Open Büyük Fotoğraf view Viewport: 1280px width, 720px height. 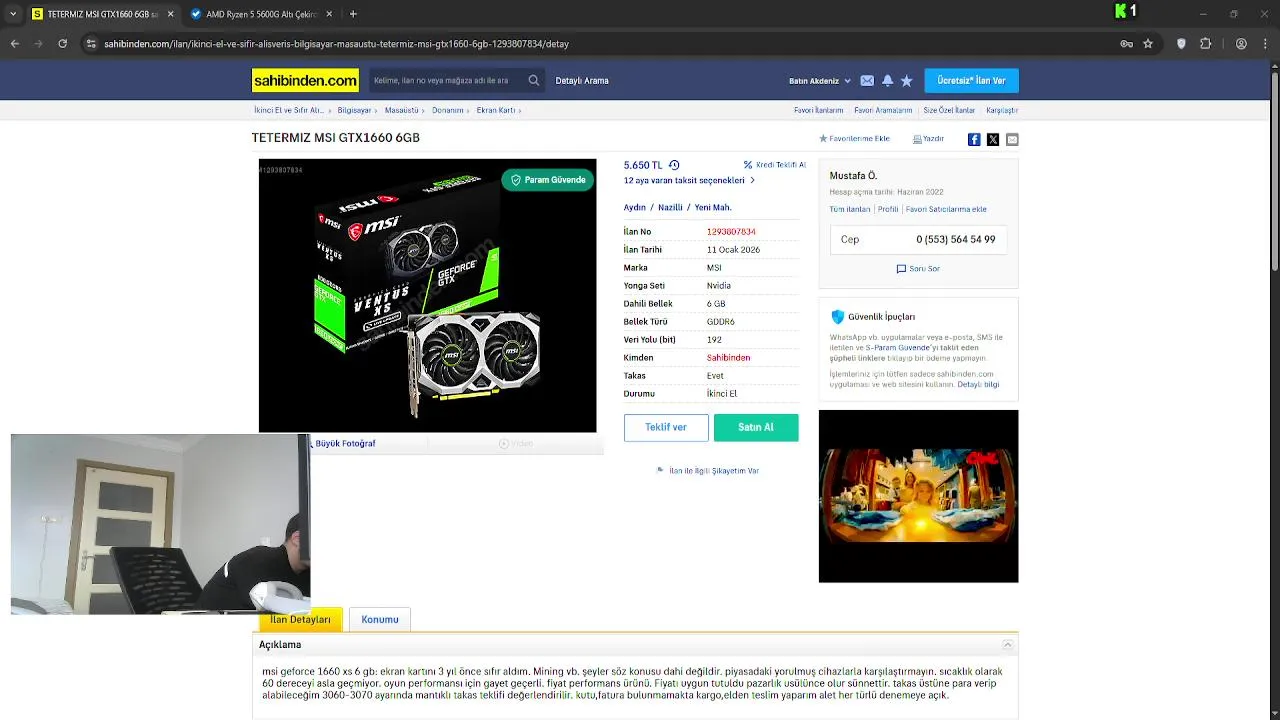click(345, 444)
